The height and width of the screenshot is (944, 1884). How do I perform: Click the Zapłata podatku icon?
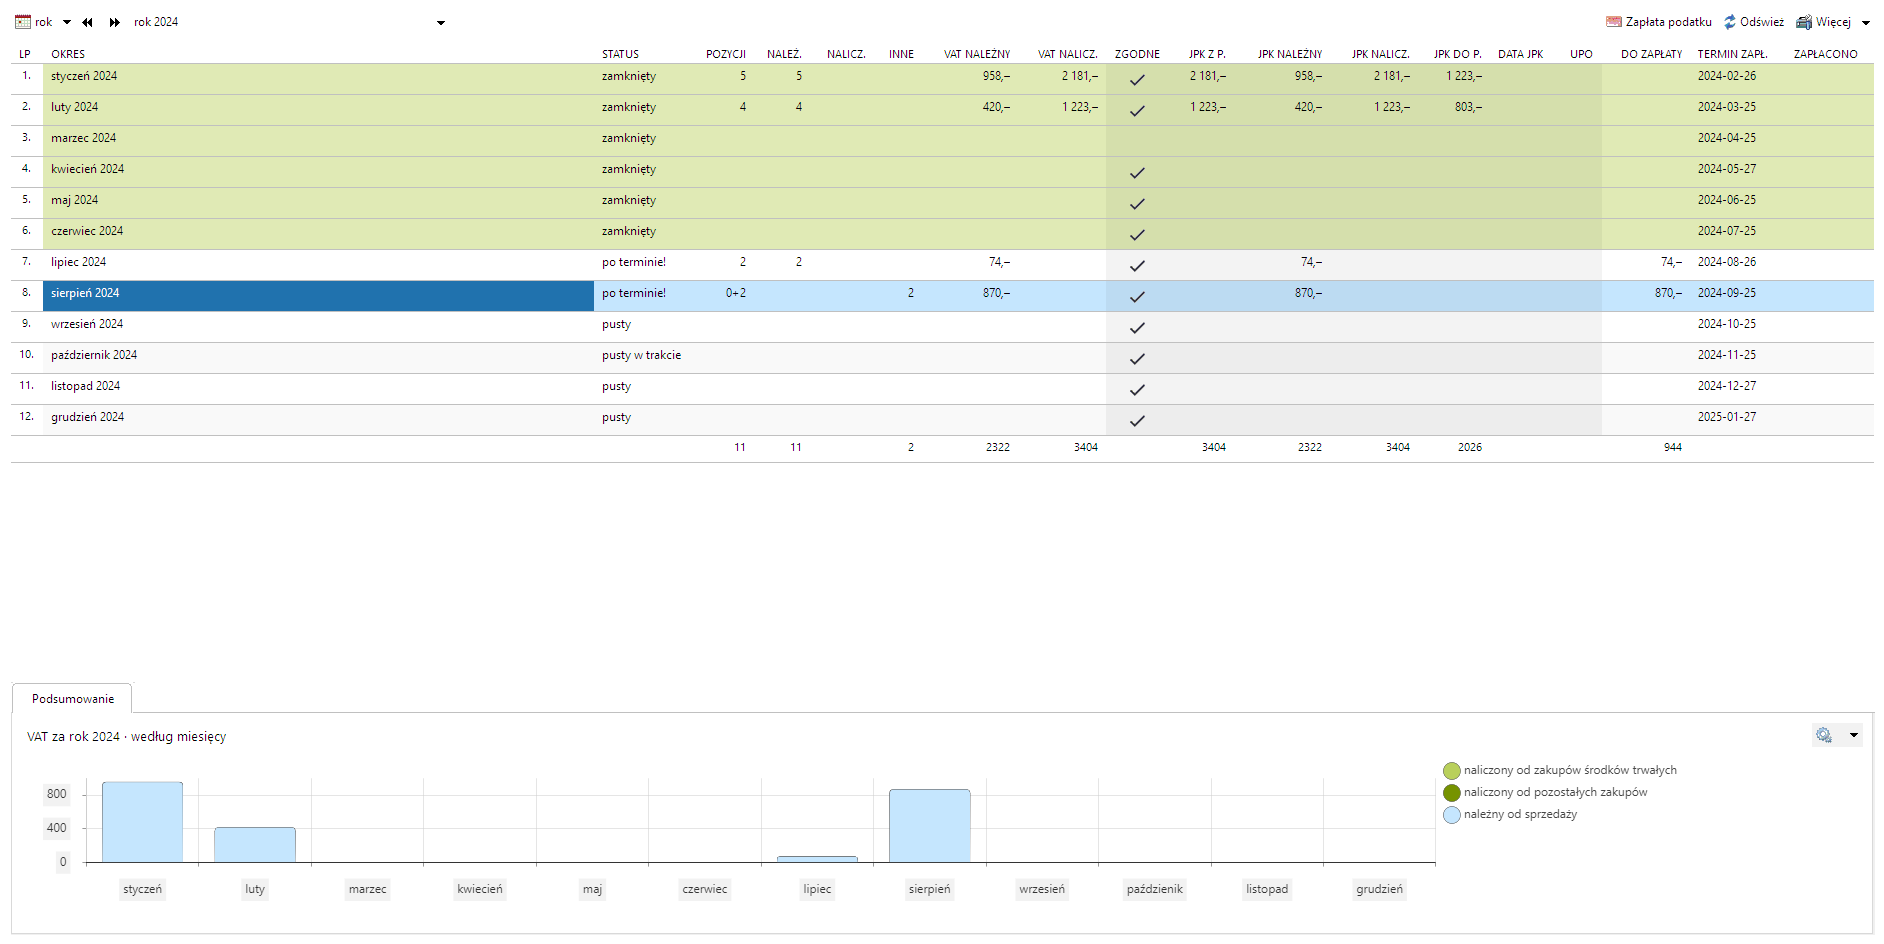(1613, 22)
